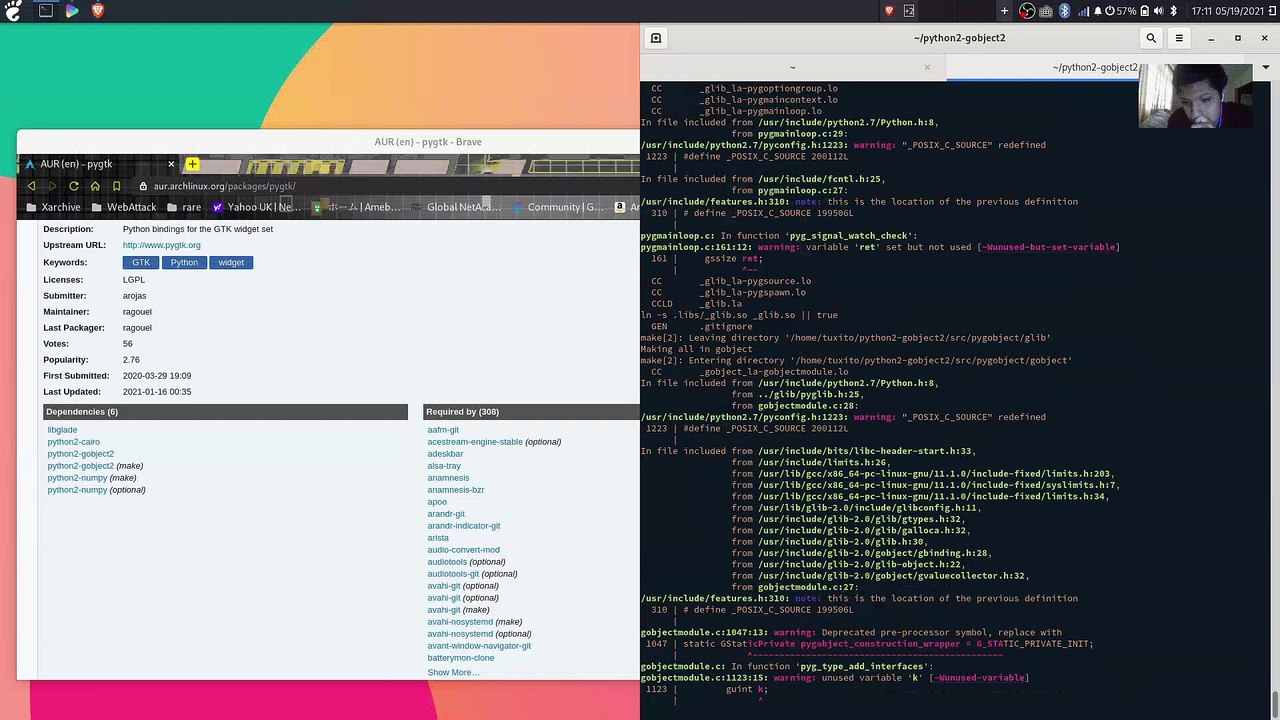Launch the colorful play-arrow app in panel
The width and height of the screenshot is (1280, 720).
pyautogui.click(x=72, y=11)
